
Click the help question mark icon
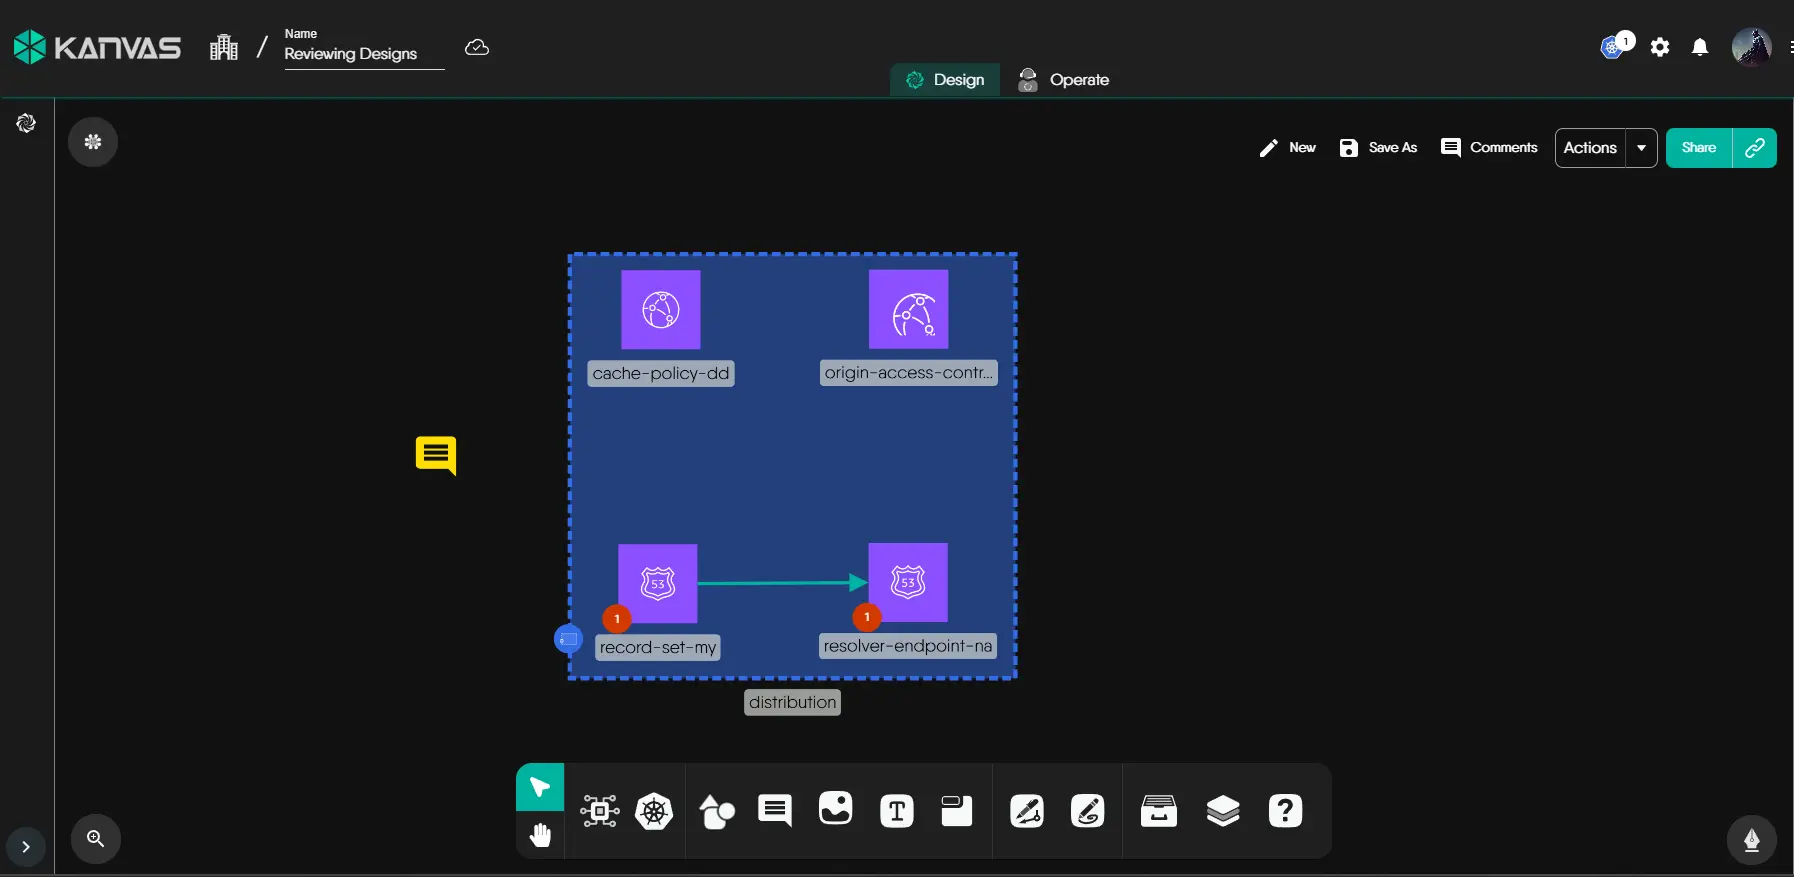click(x=1285, y=811)
